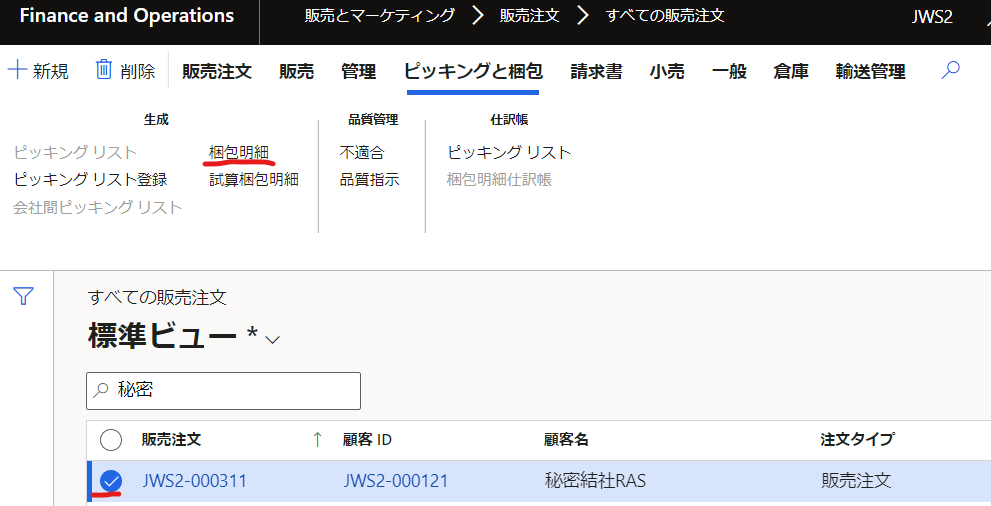Image resolution: width=991 pixels, height=506 pixels.
Task: Click the 販売注文 column header
Action: coord(171,440)
